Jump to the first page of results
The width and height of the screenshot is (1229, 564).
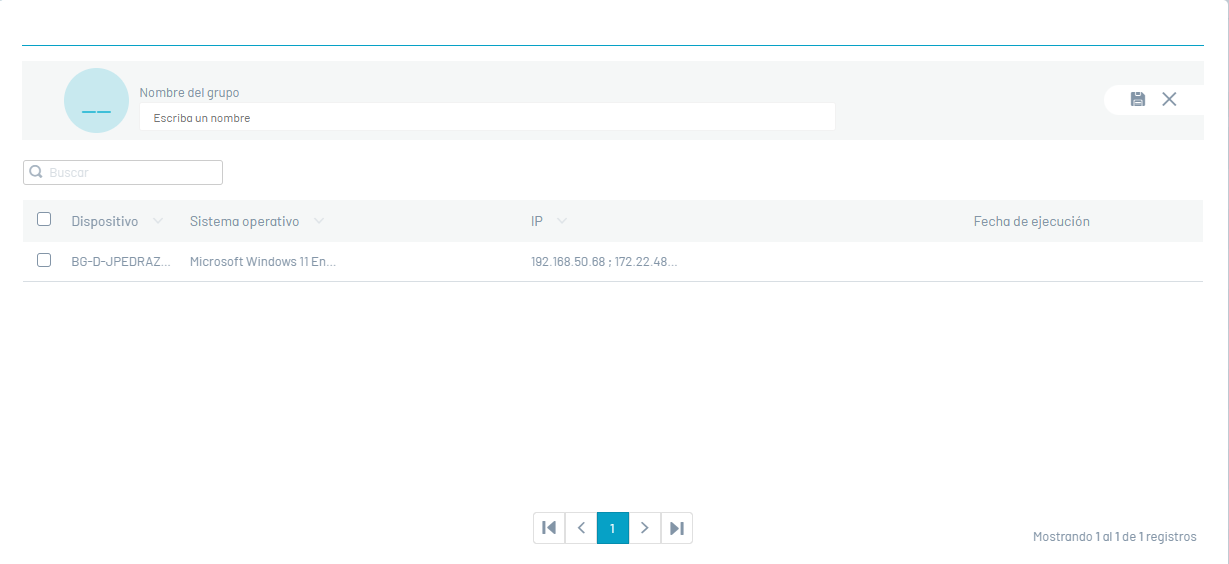(549, 528)
